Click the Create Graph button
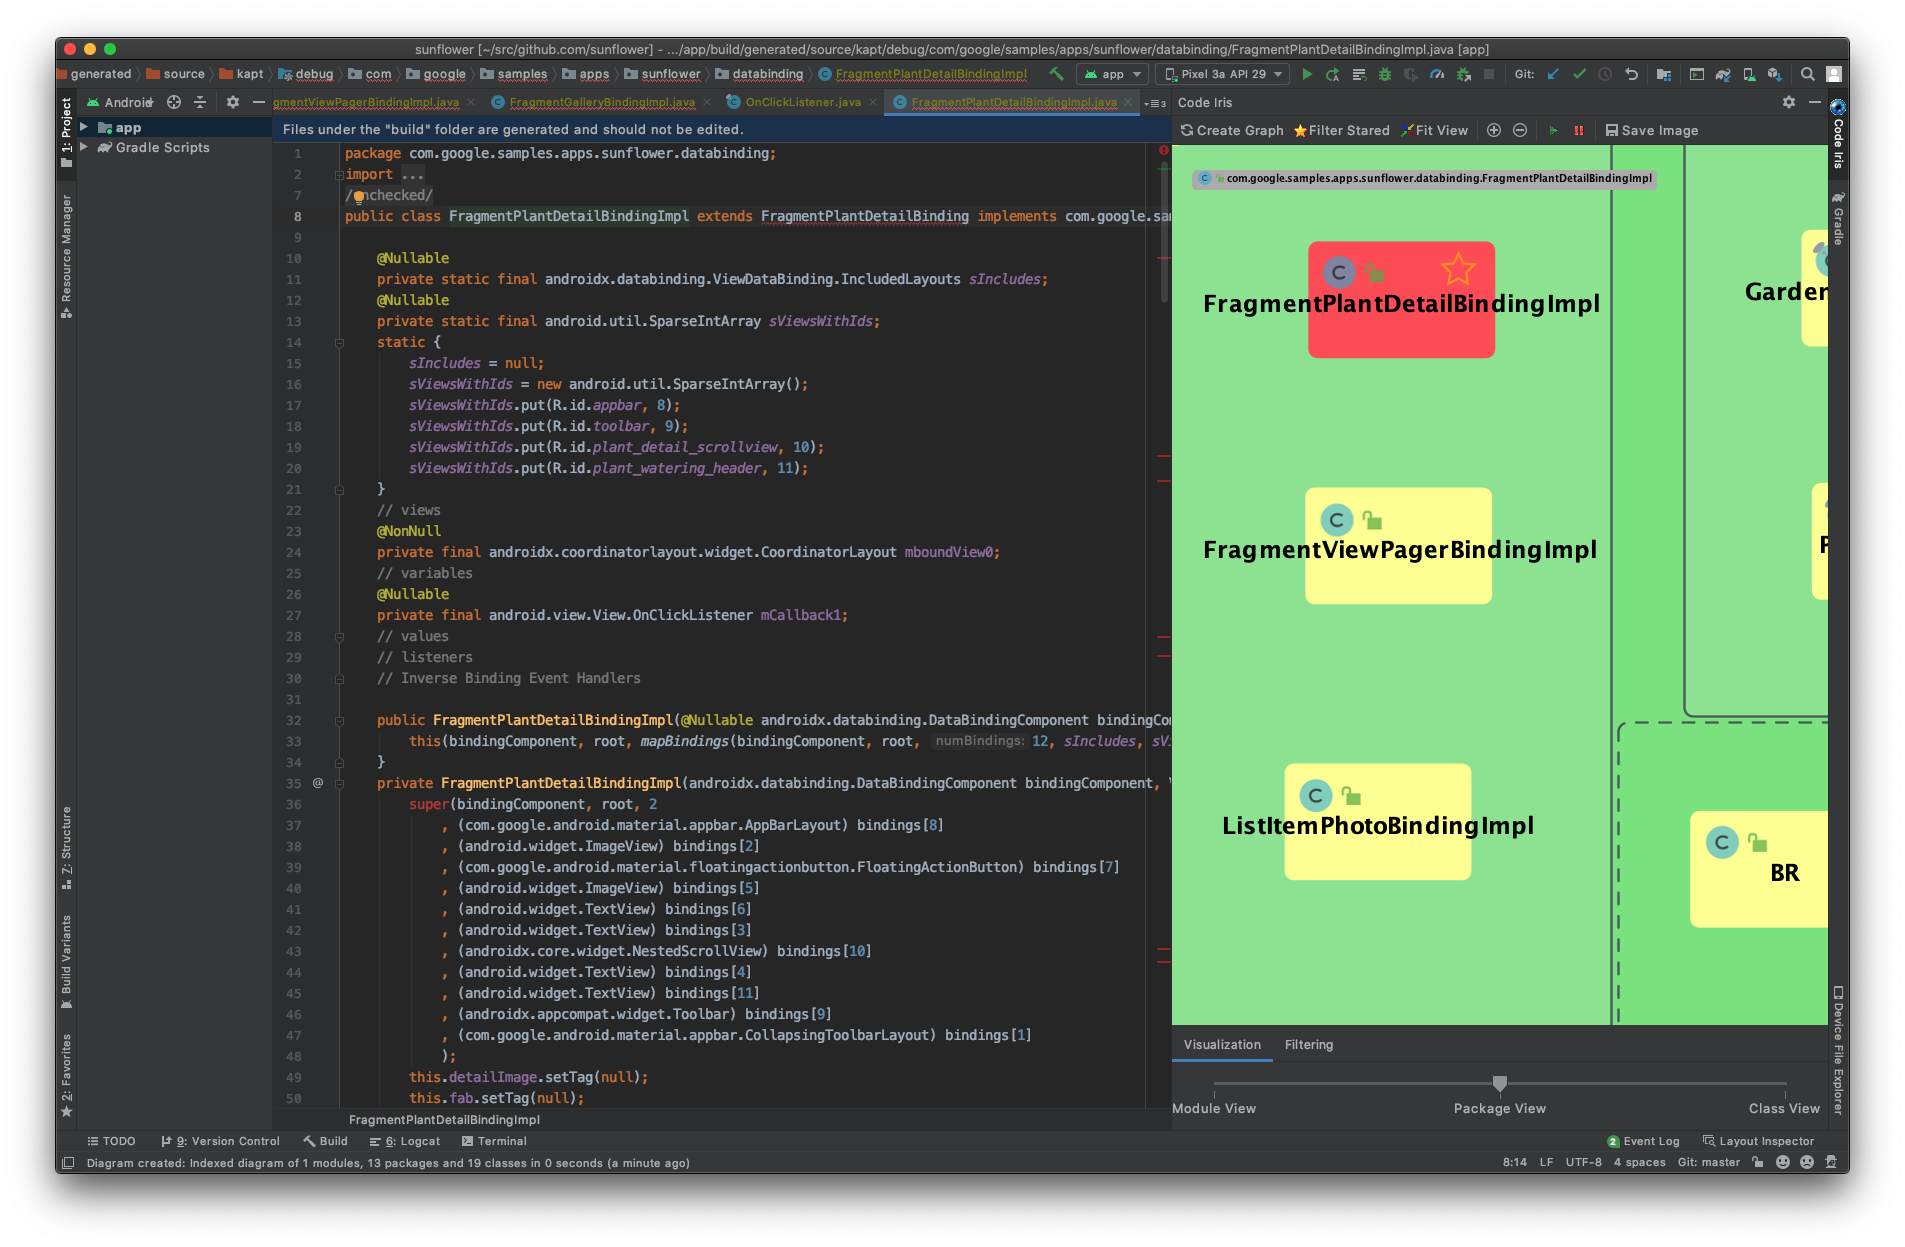The image size is (1905, 1247). click(x=1231, y=130)
